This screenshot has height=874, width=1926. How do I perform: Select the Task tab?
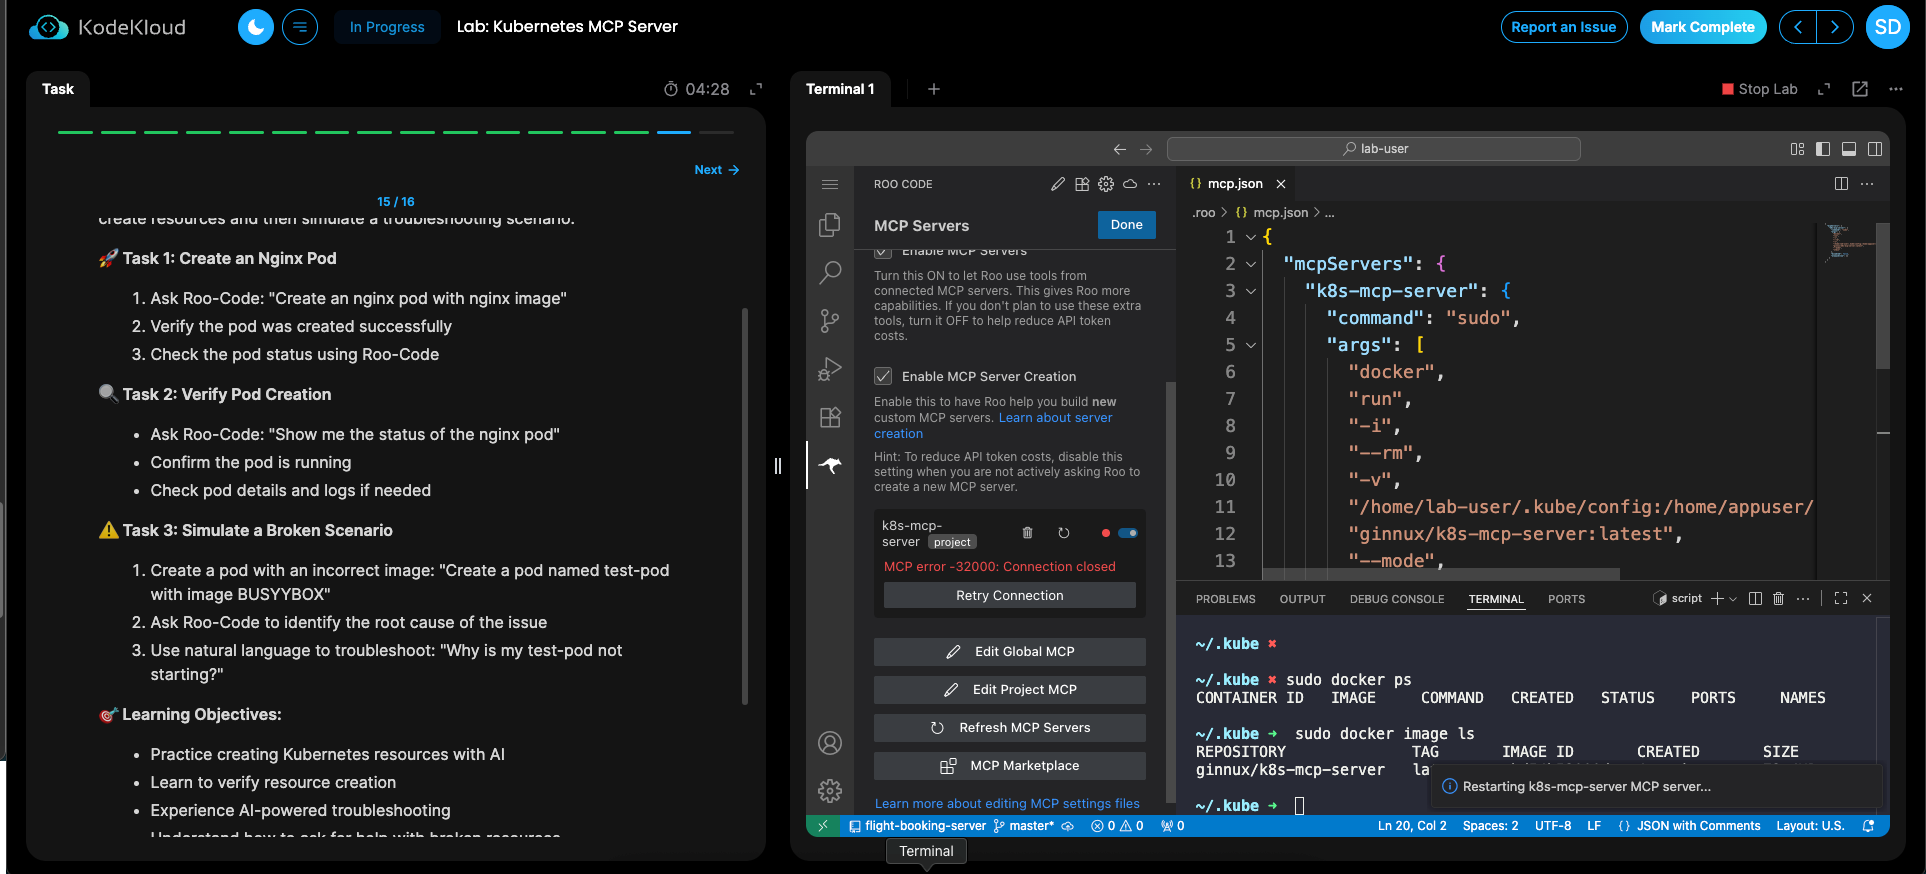coord(58,89)
